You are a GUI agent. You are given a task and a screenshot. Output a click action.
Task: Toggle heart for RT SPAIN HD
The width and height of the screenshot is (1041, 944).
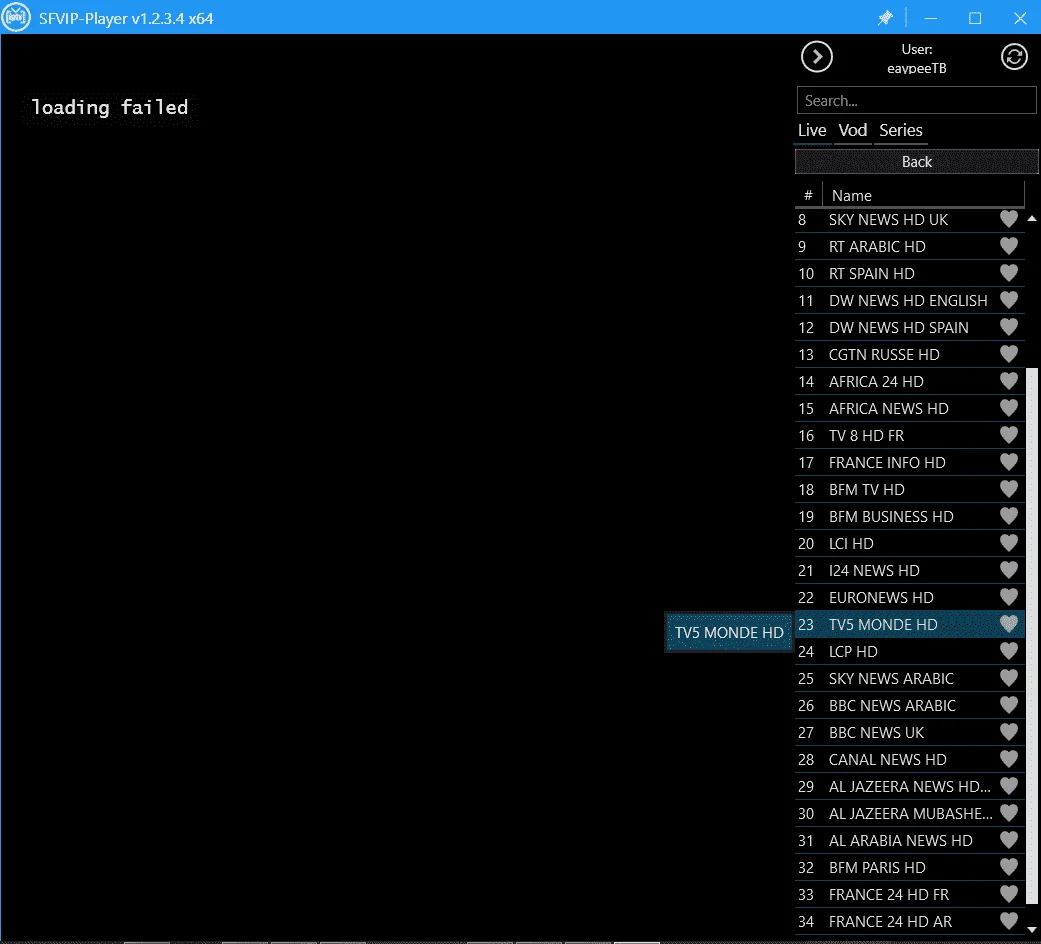tap(1008, 273)
